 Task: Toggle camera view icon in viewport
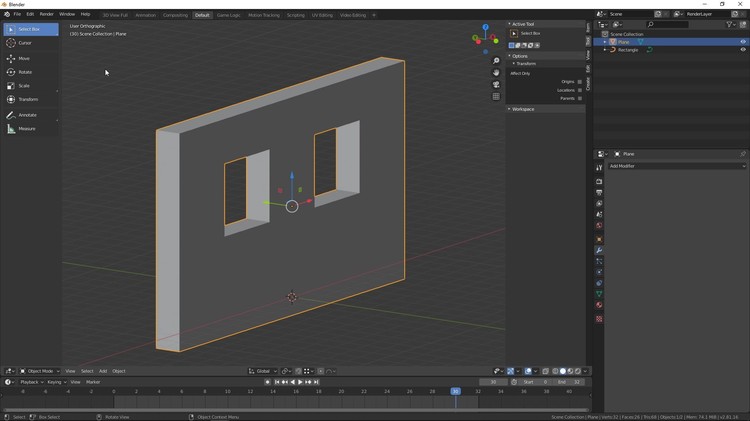point(496,85)
